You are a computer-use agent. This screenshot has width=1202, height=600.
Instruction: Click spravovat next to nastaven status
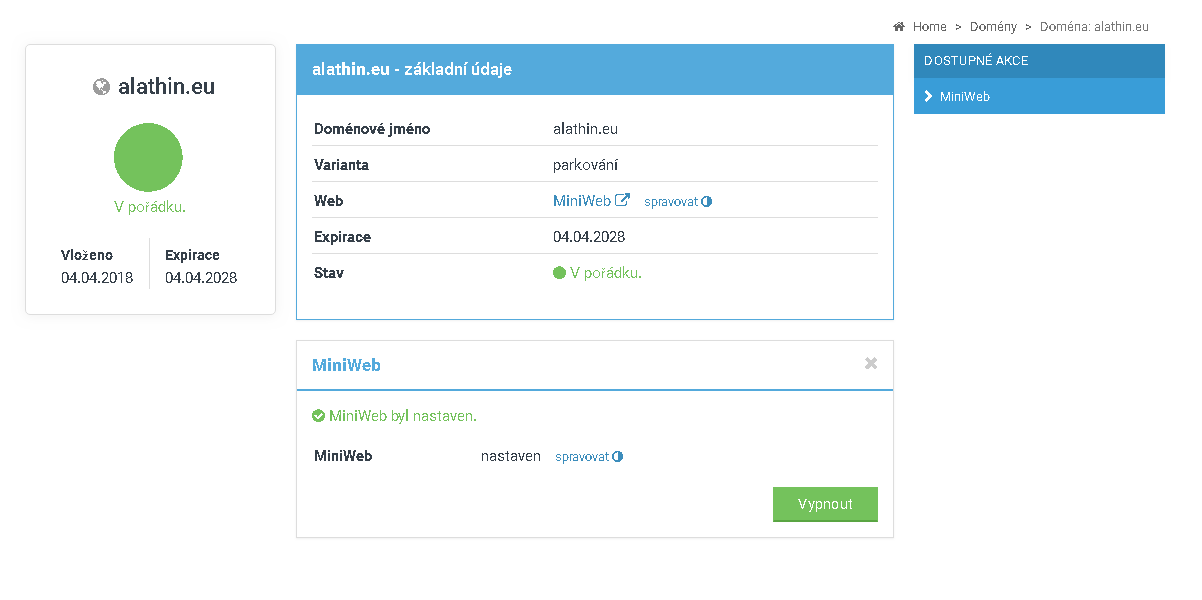582,457
